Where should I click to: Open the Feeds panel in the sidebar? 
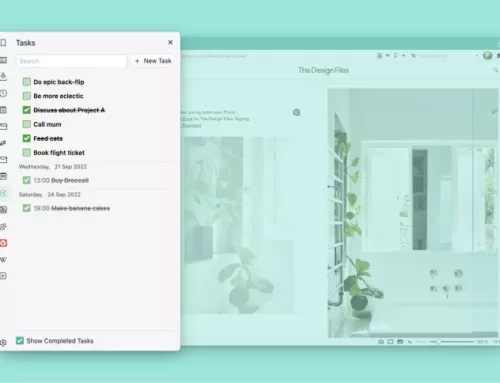[3, 210]
